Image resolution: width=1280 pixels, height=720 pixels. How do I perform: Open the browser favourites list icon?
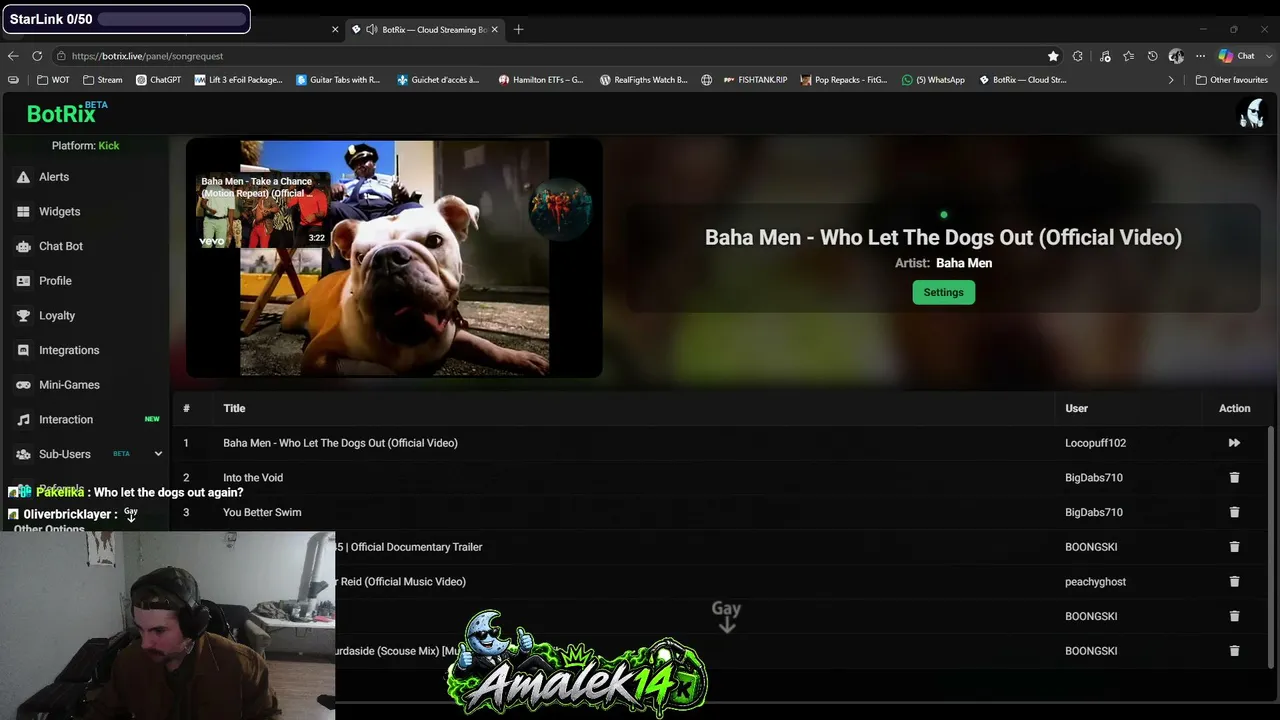coord(1128,56)
